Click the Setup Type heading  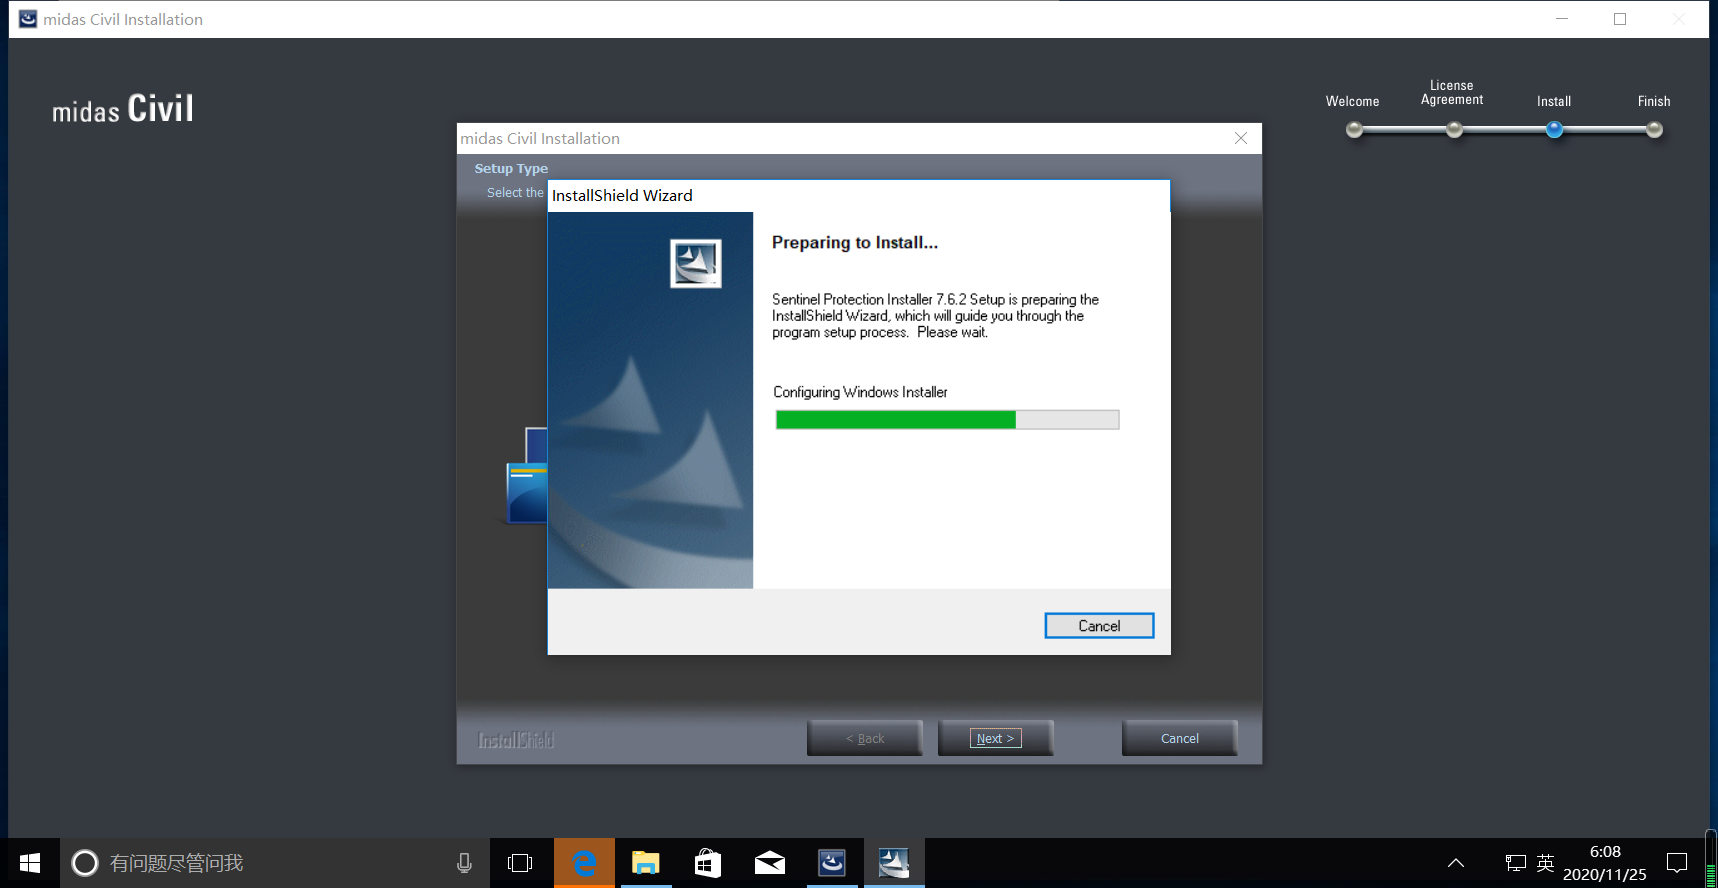click(x=511, y=169)
